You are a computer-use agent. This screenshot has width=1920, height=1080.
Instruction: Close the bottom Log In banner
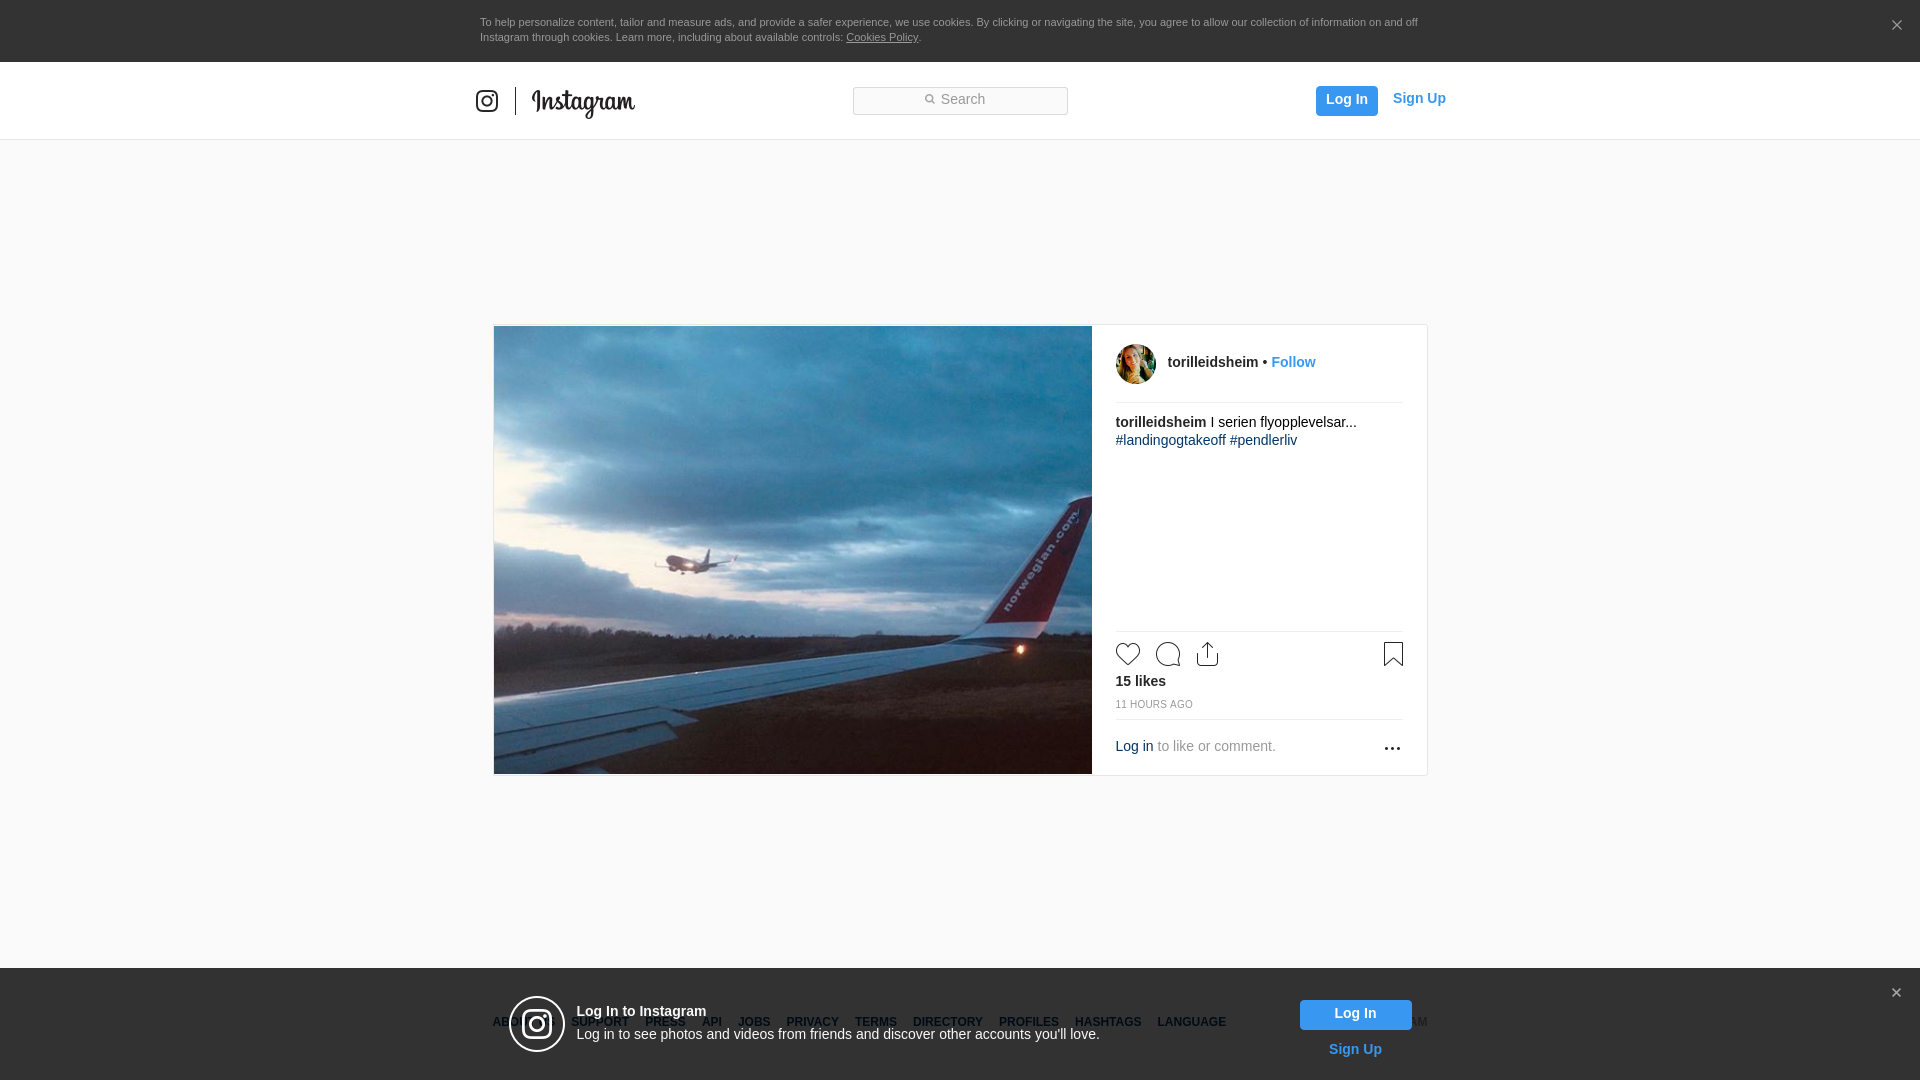click(1896, 993)
